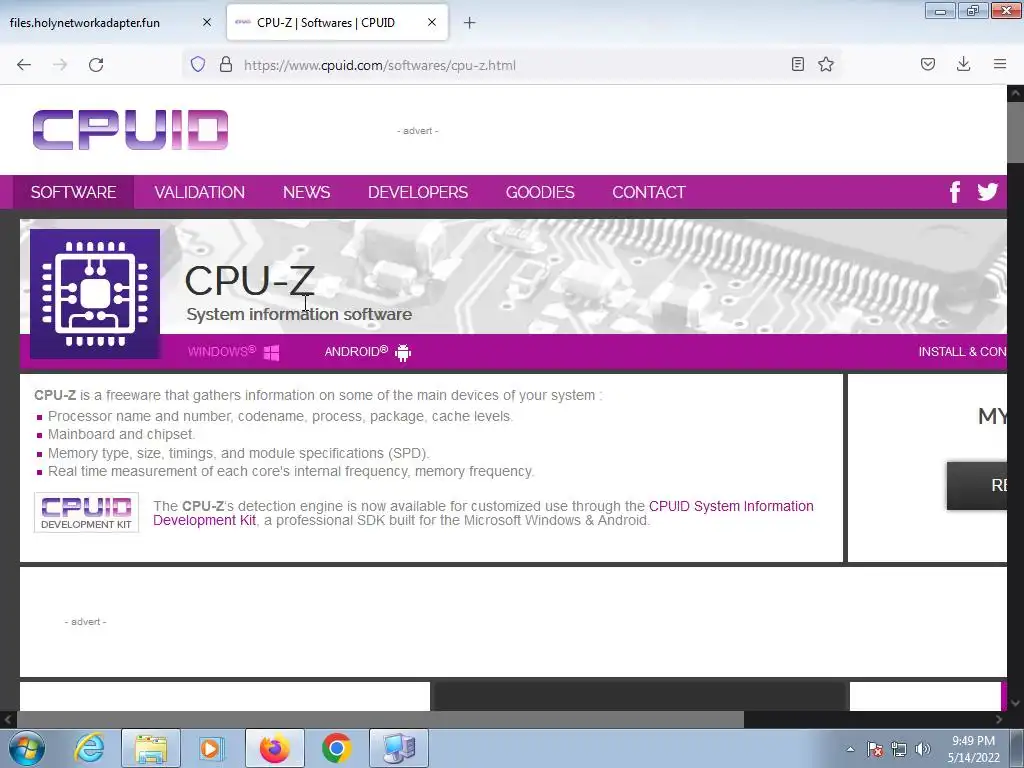
Task: Open the computer monitor taskbar app
Action: pos(399,748)
